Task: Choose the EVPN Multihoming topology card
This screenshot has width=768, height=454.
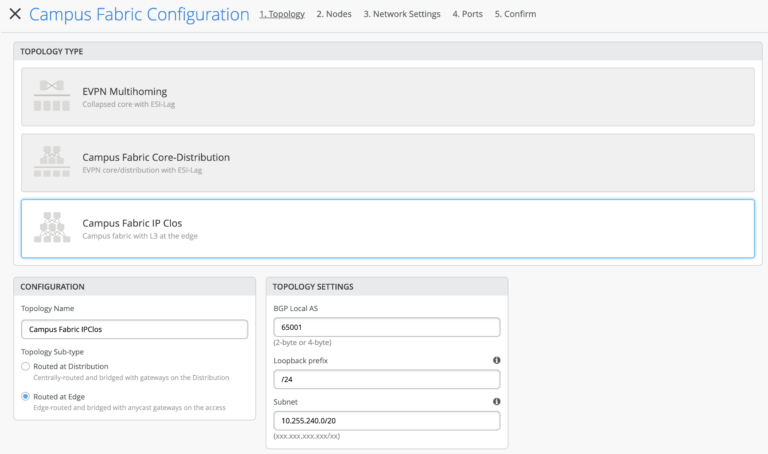Action: coord(400,97)
